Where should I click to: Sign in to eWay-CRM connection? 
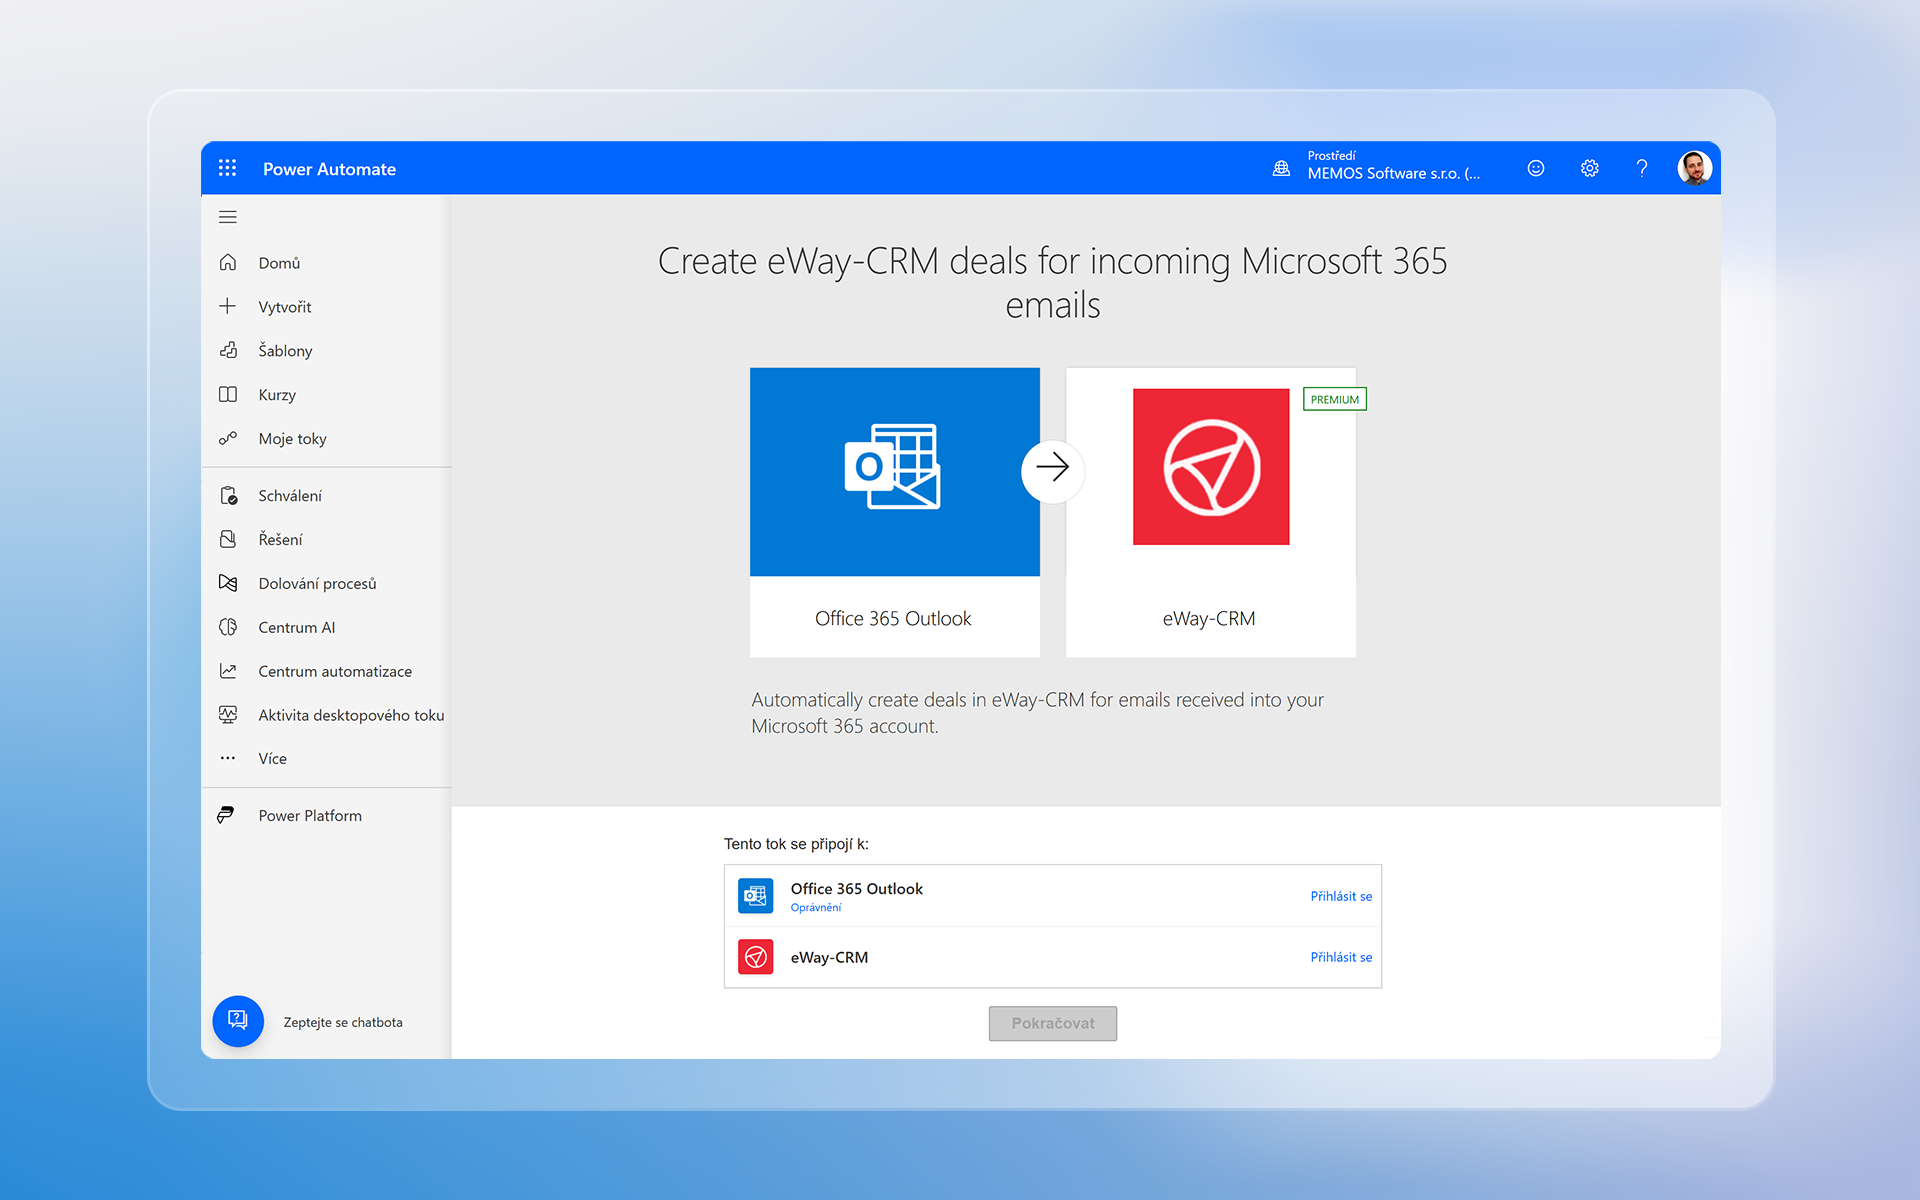[1341, 957]
